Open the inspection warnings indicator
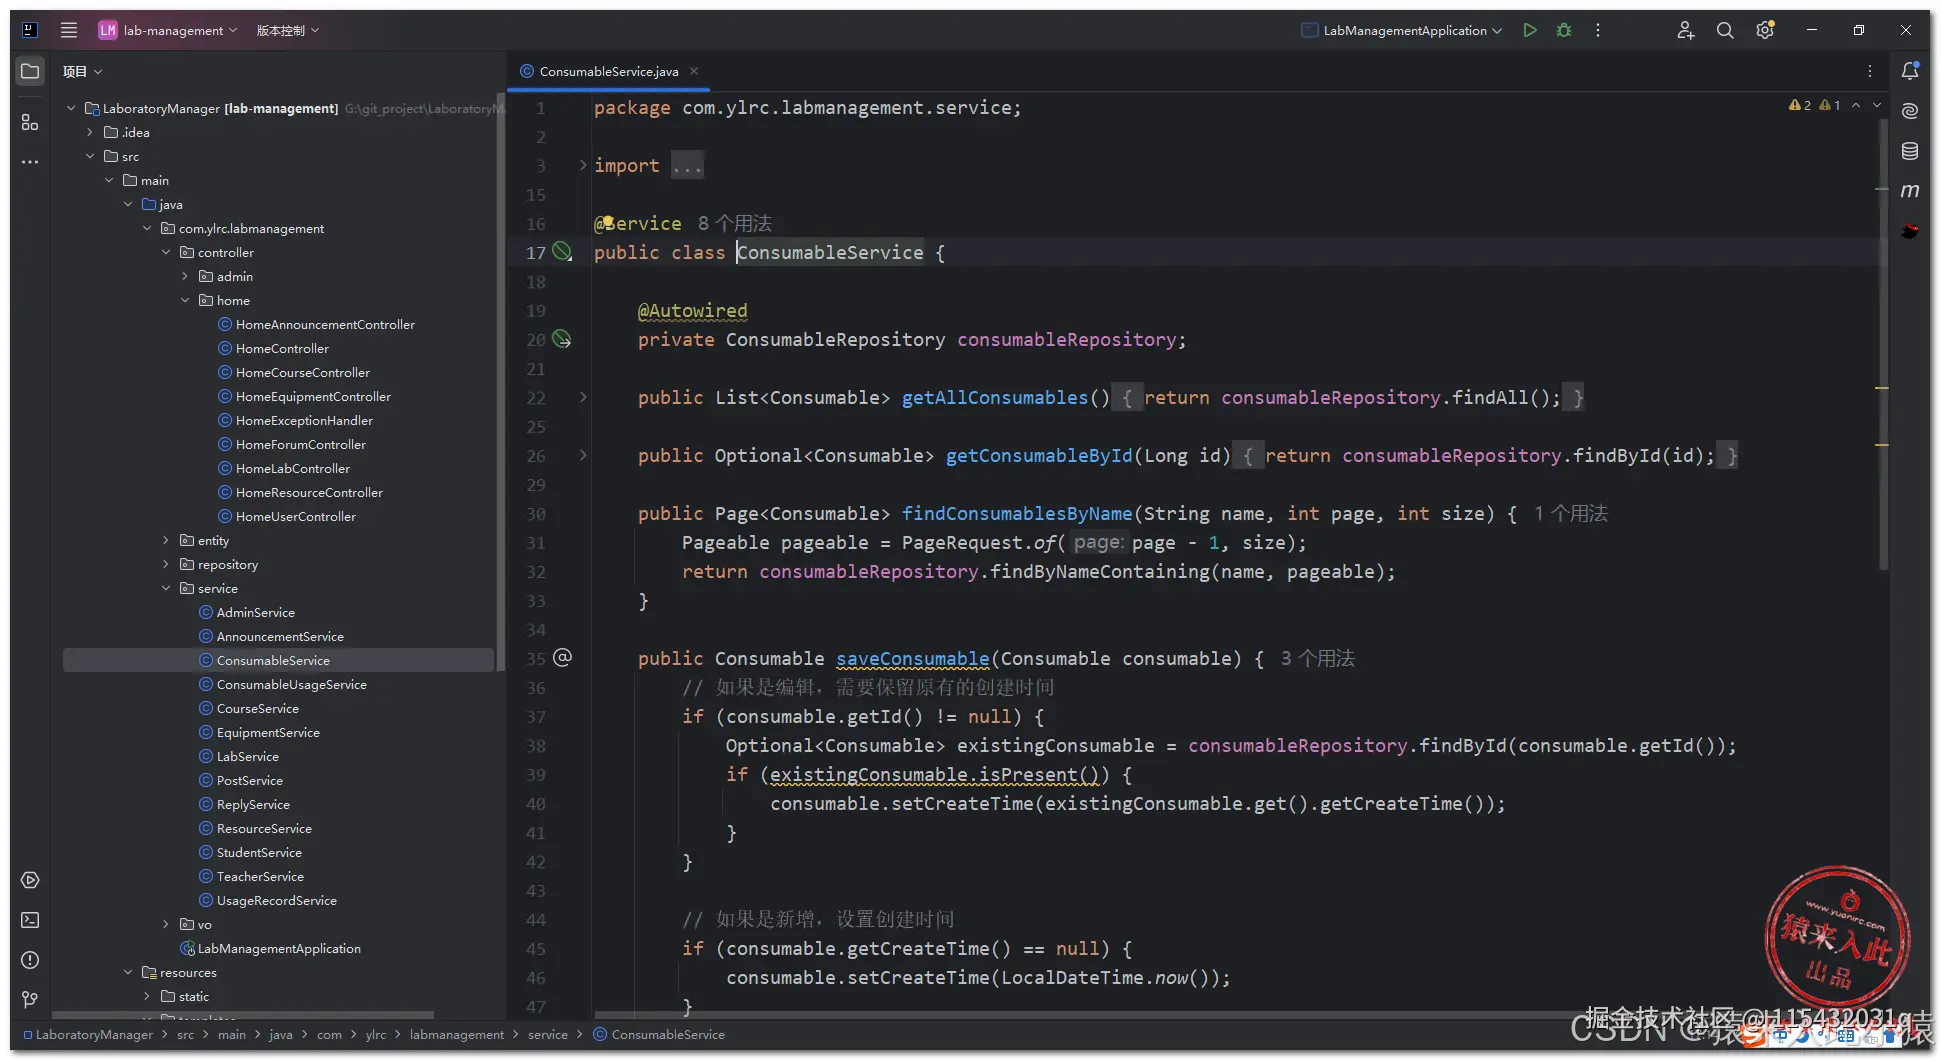This screenshot has width=1941, height=1061. tap(1814, 105)
